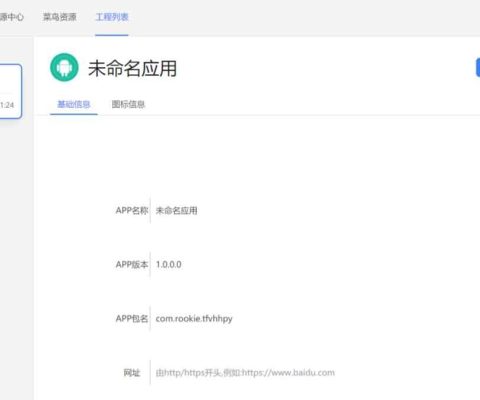The width and height of the screenshot is (480, 400).
Task: Select the project card in left sidebar
Action: pos(11,91)
